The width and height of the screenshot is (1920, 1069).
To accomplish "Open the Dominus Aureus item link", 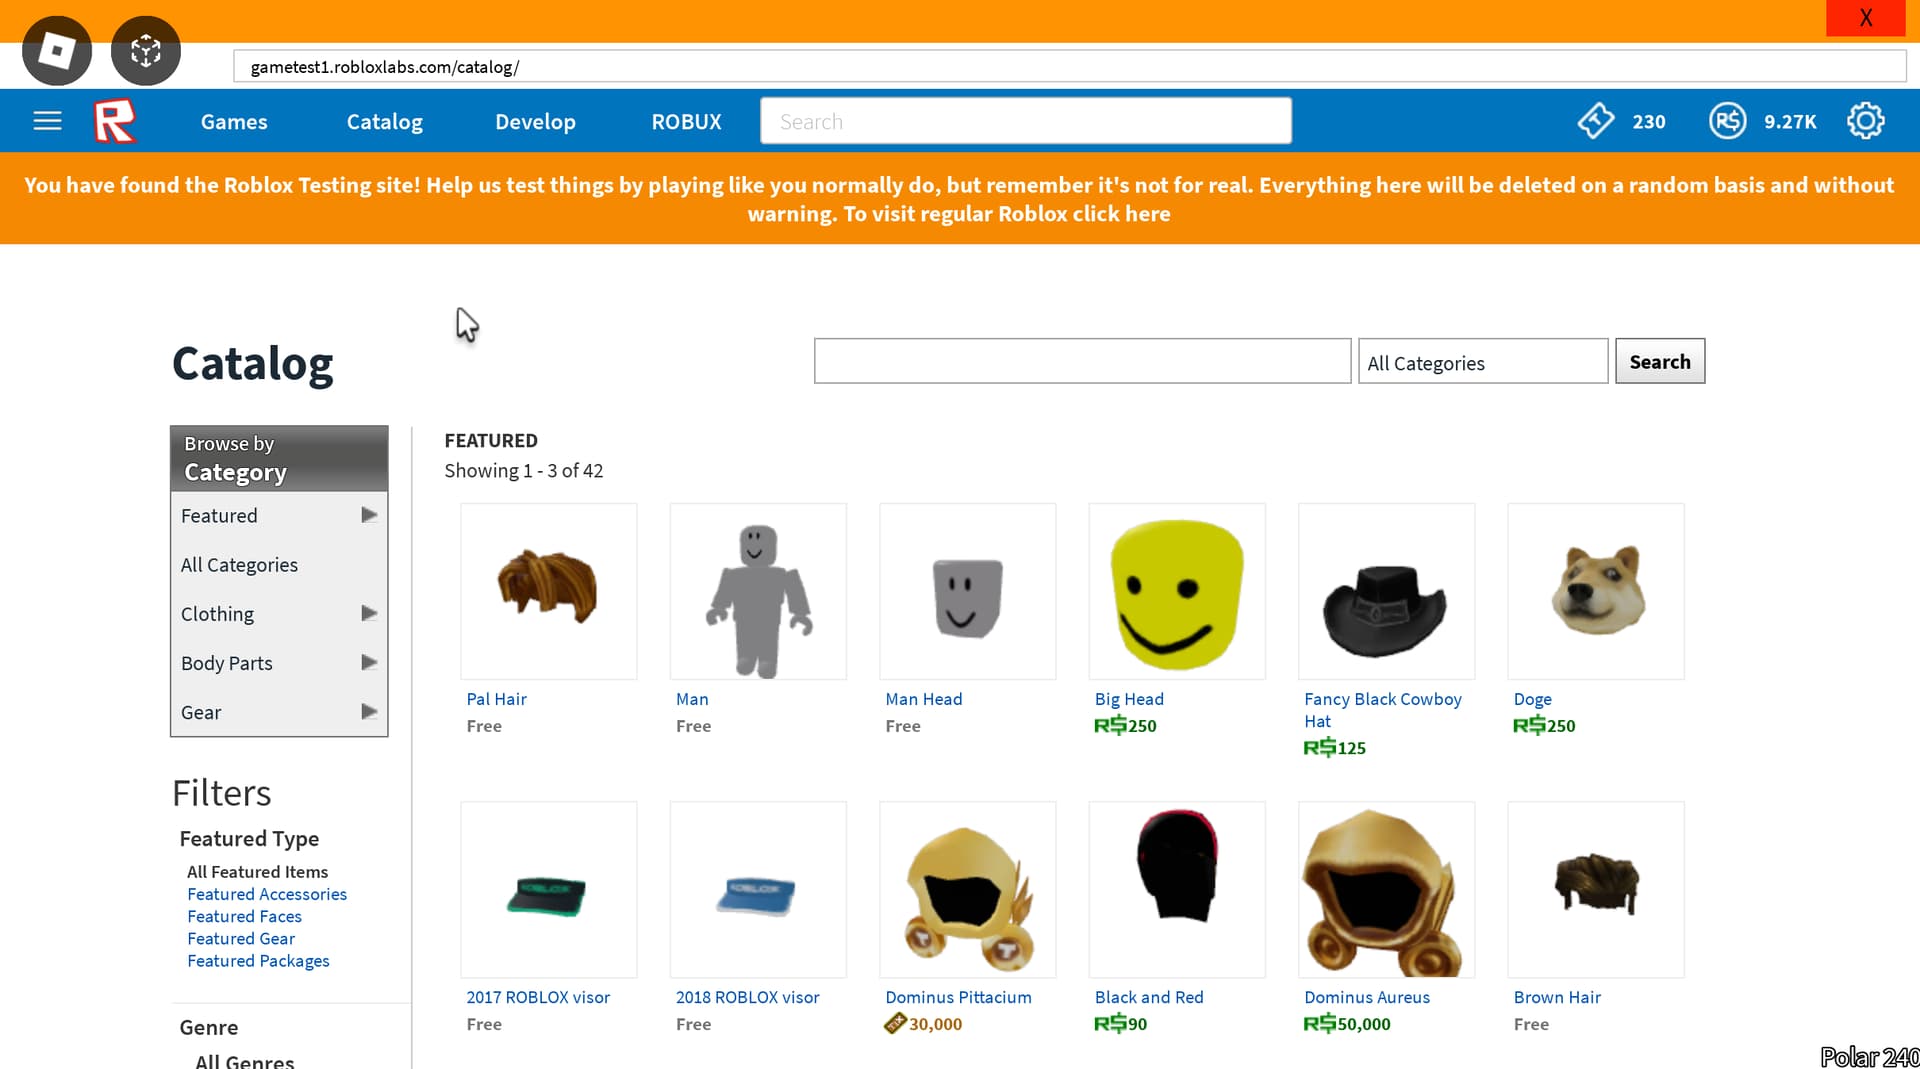I will 1367,997.
